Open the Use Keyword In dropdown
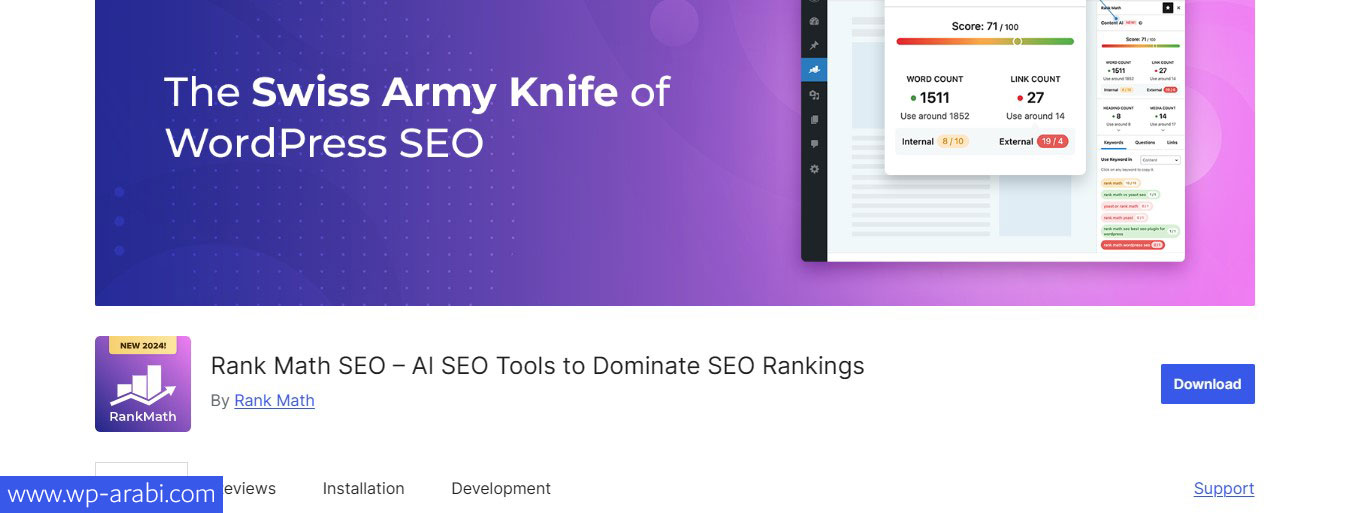 1160,160
